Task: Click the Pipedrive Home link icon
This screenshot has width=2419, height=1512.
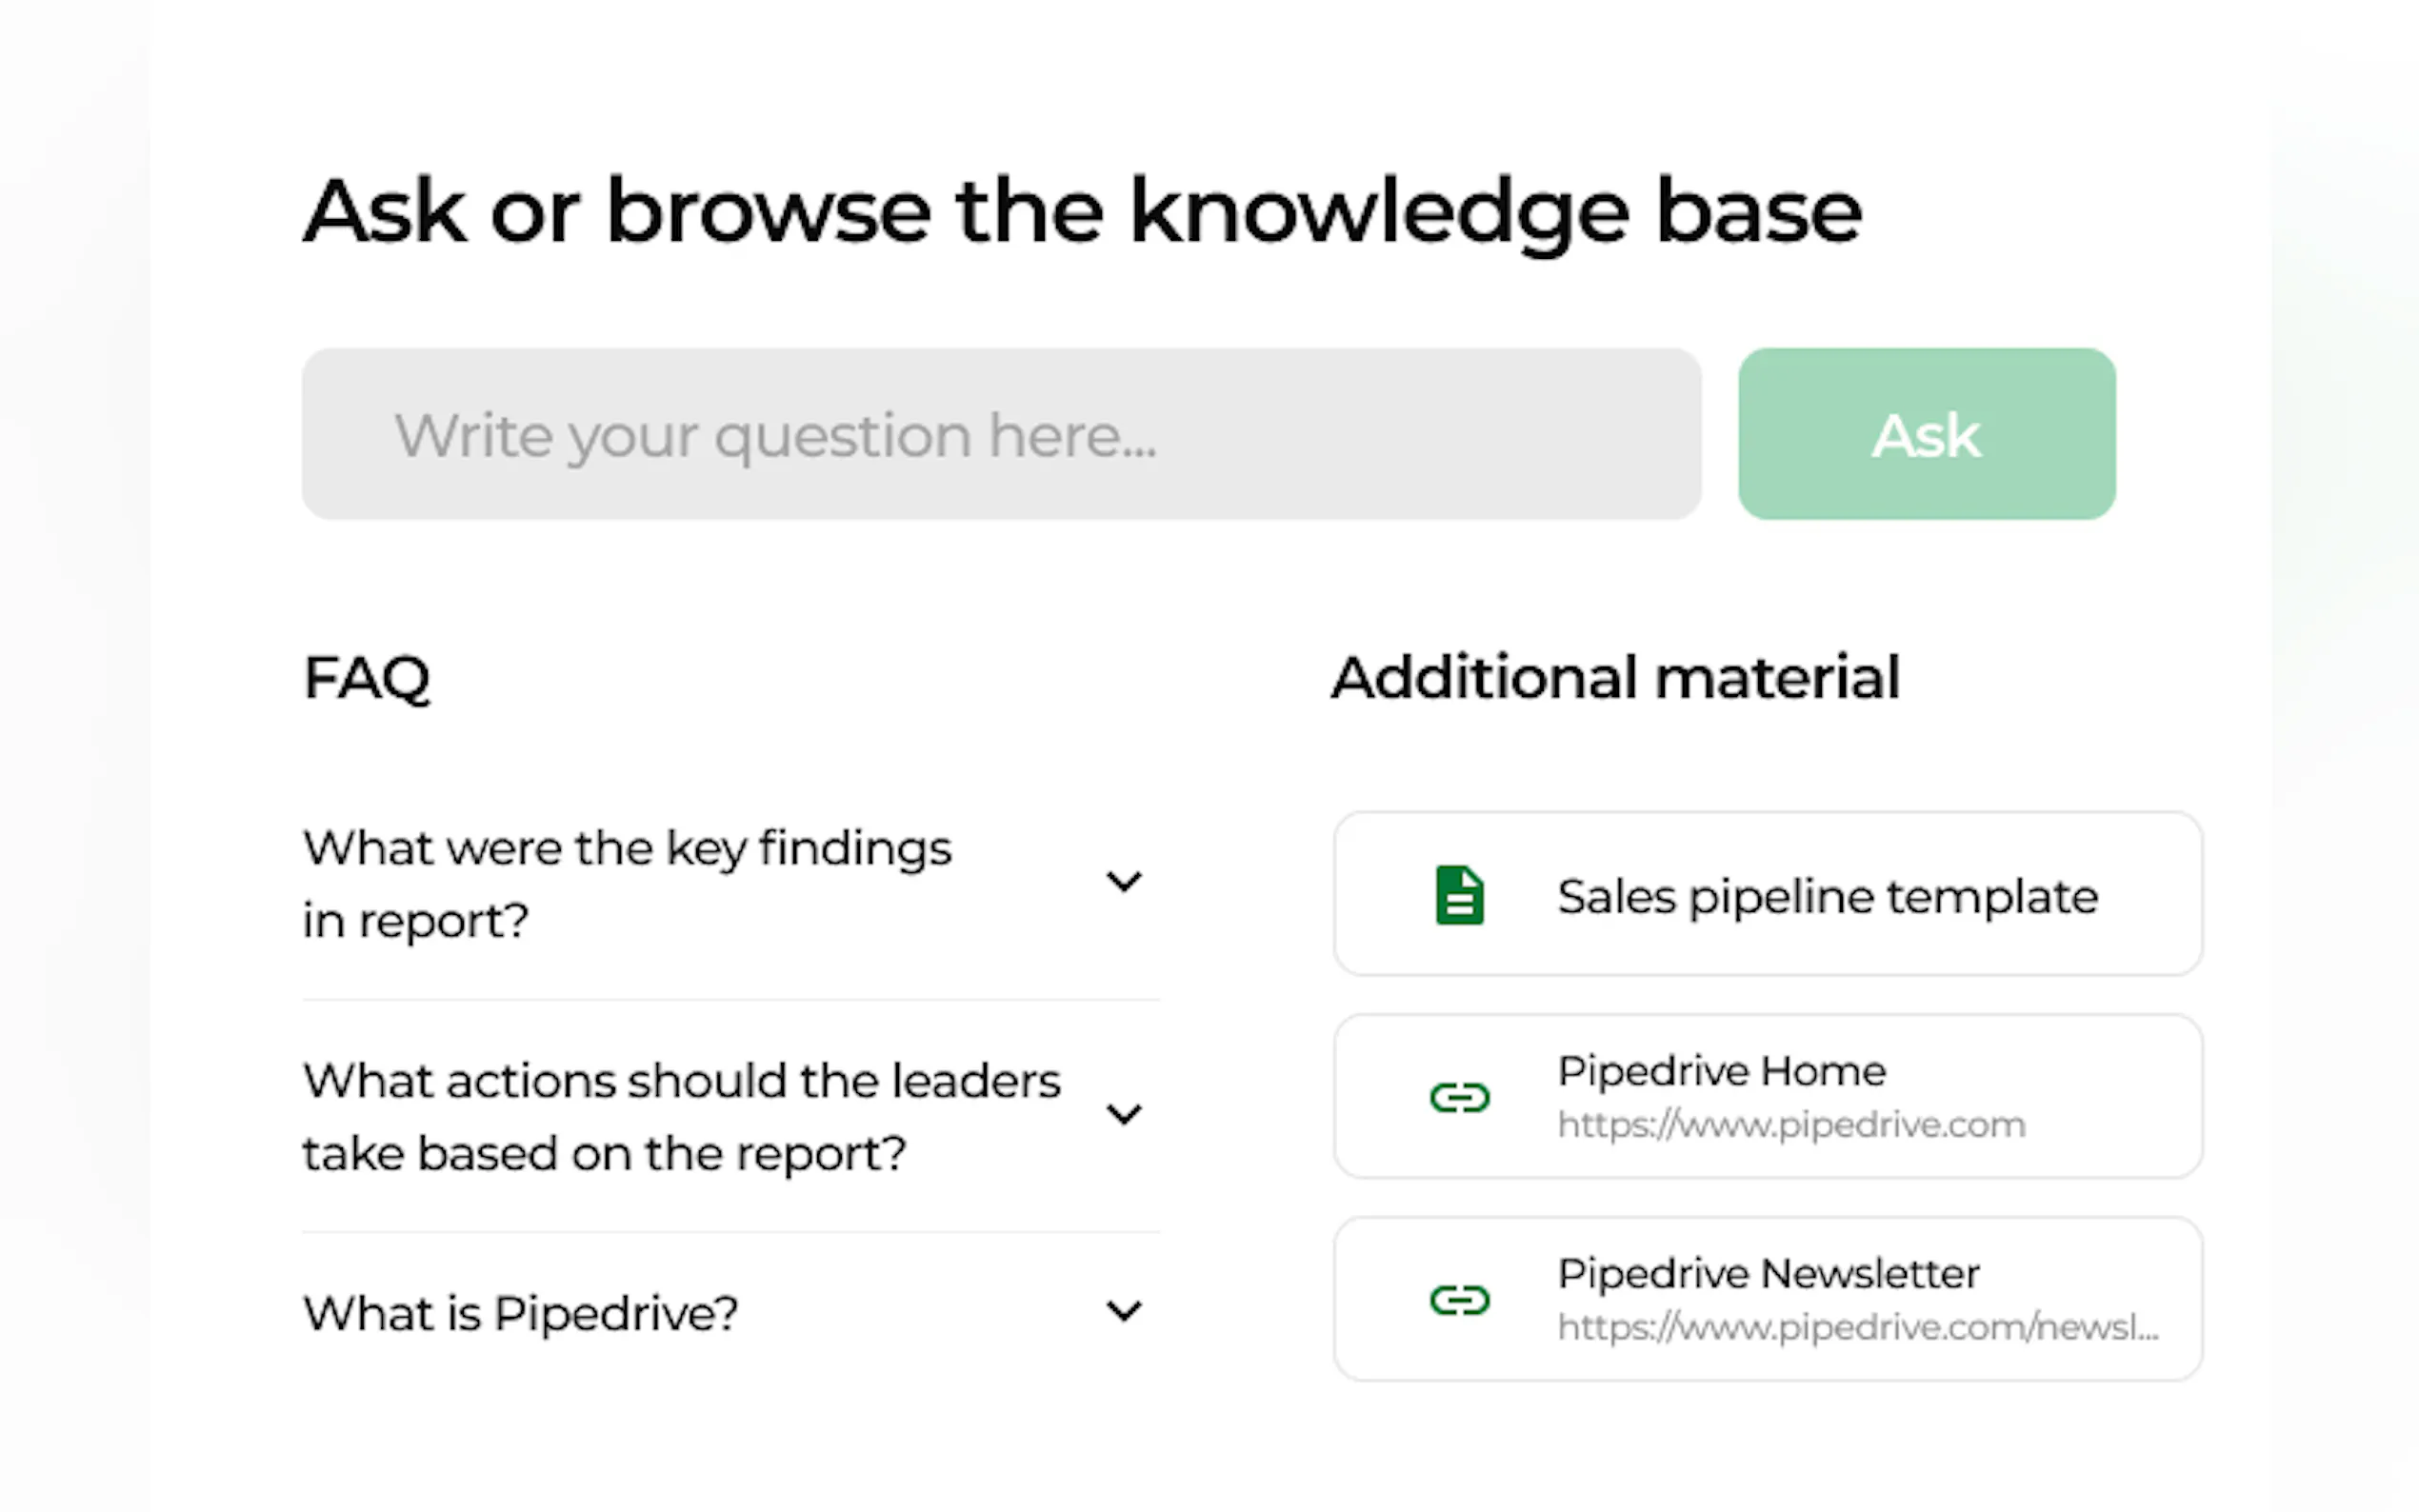Action: click(x=1459, y=1098)
